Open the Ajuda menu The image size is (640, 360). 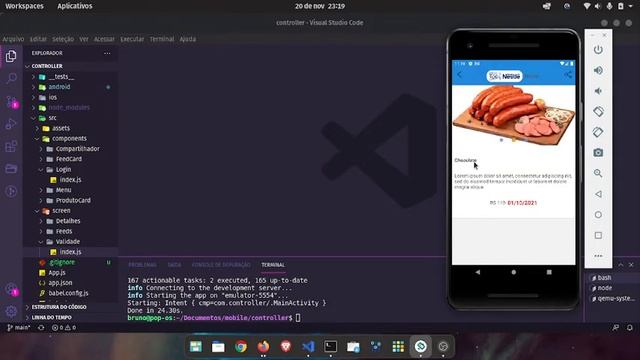(188, 39)
